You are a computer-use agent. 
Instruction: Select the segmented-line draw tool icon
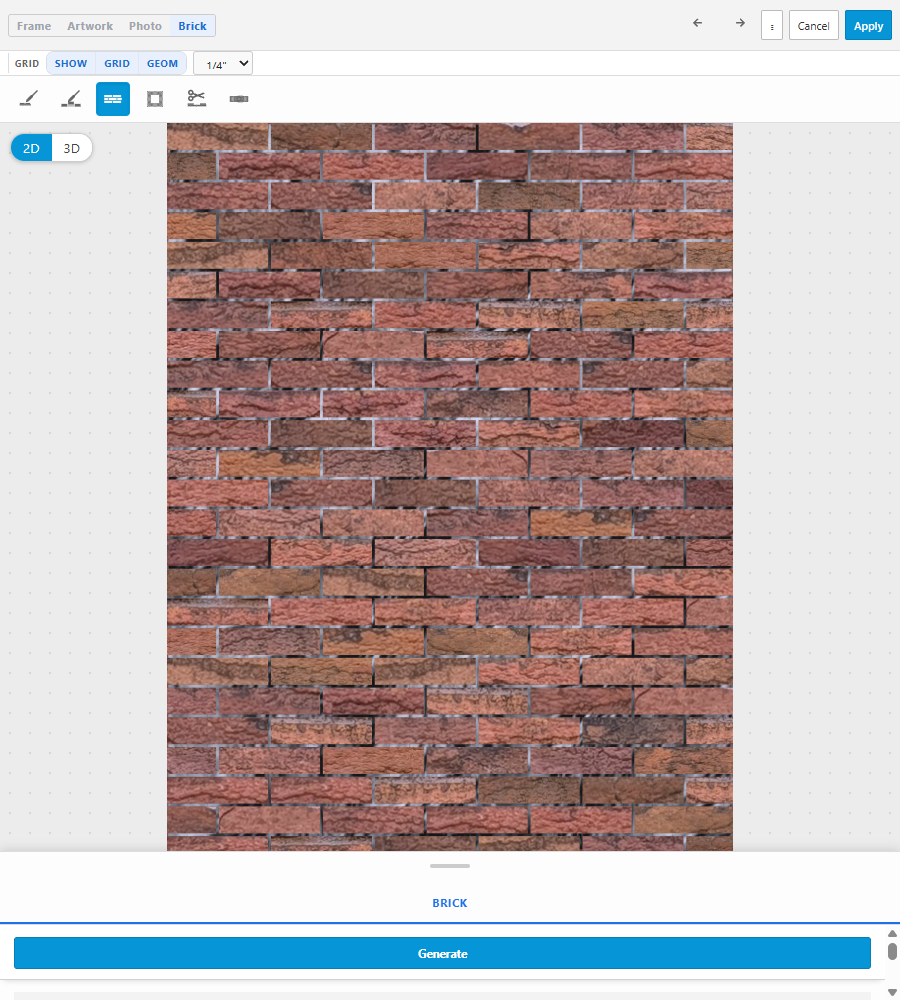pos(71,99)
